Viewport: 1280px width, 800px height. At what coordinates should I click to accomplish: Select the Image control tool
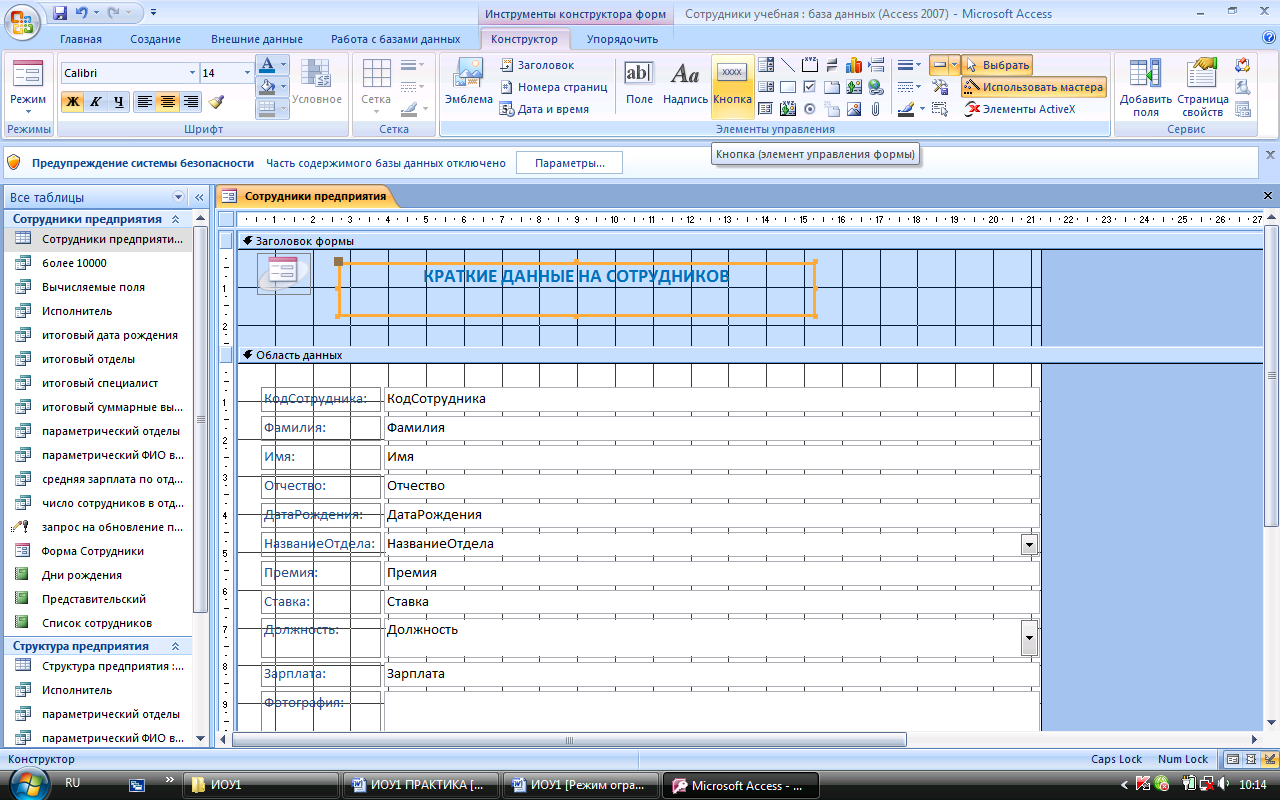tap(854, 109)
